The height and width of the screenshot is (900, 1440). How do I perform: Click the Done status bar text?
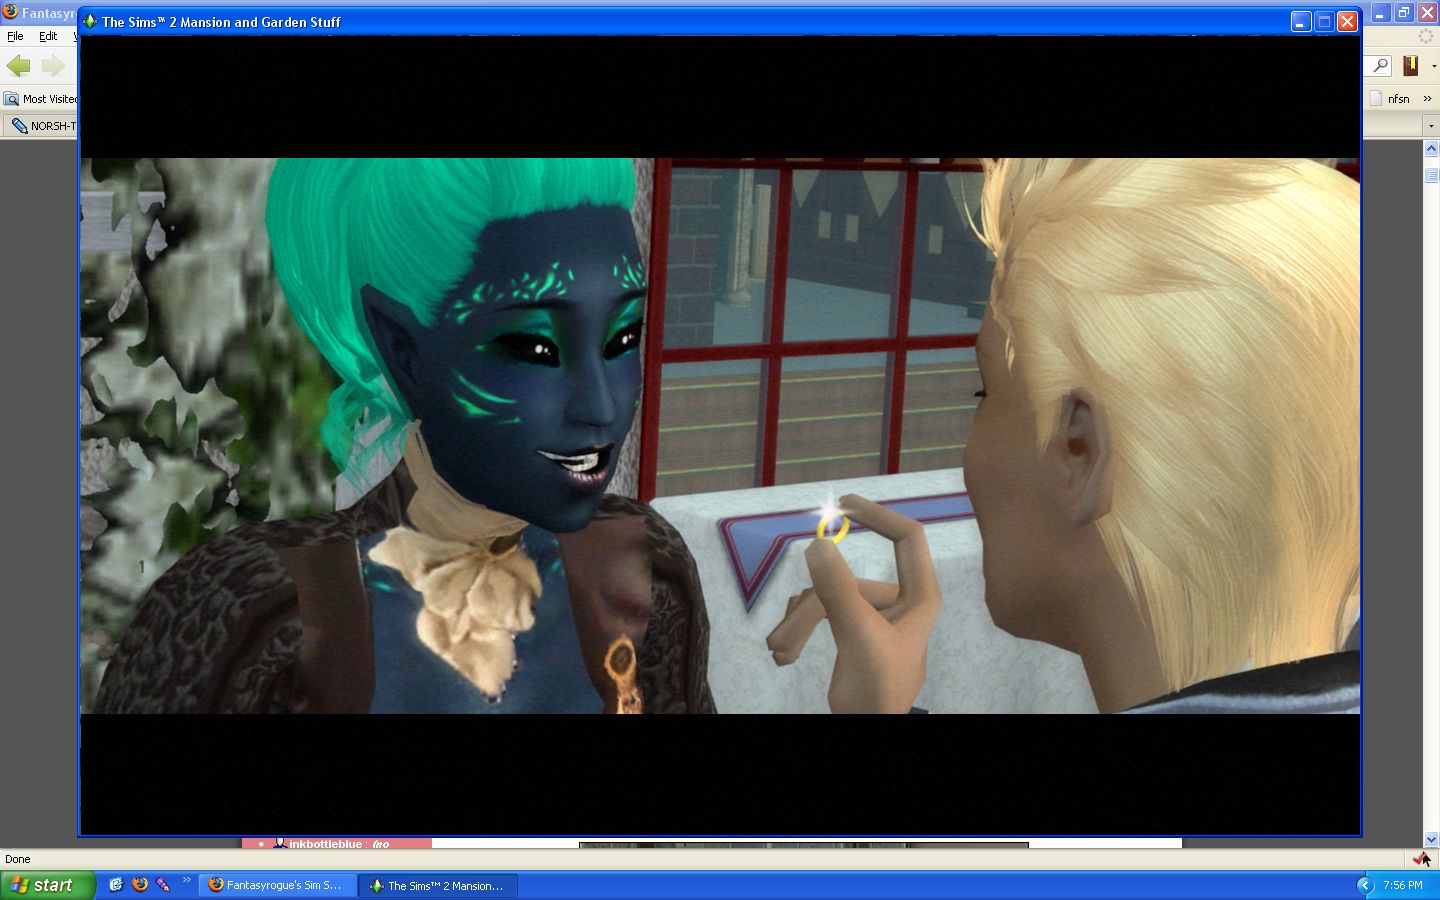pyautogui.click(x=18, y=859)
